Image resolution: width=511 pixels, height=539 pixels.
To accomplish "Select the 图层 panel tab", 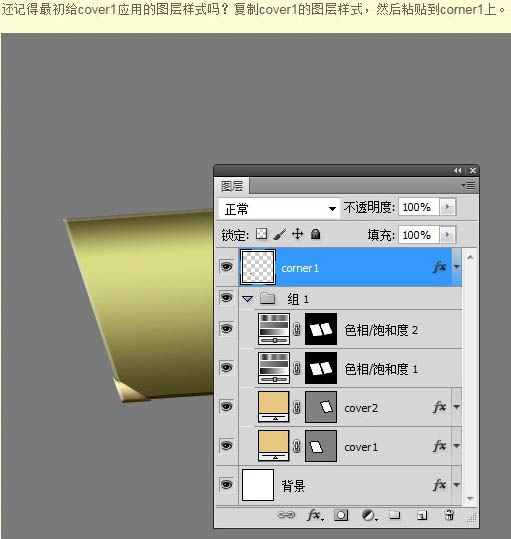I will pos(232,186).
